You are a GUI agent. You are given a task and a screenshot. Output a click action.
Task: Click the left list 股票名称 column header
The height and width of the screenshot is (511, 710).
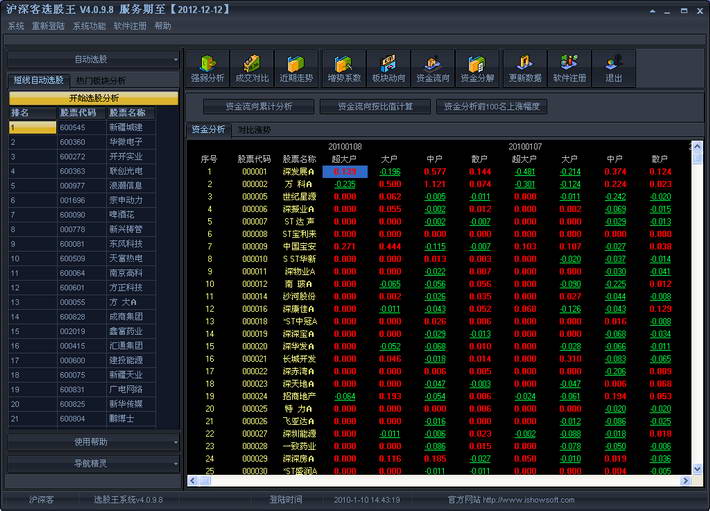point(131,113)
